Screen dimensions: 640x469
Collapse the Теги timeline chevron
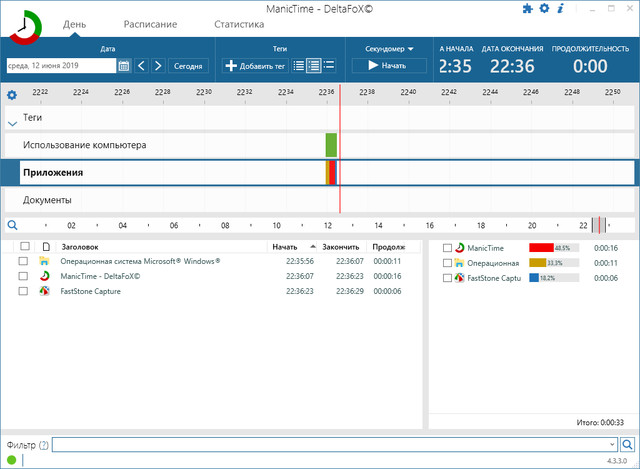tap(12, 123)
